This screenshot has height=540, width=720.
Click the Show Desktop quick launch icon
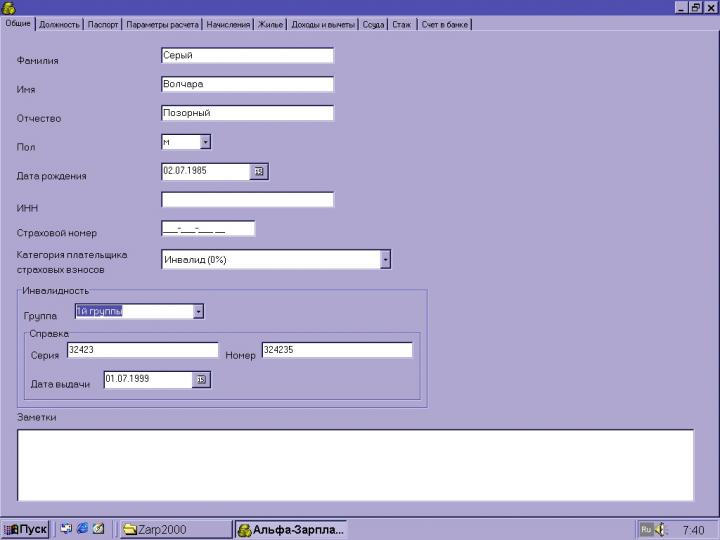click(66, 529)
